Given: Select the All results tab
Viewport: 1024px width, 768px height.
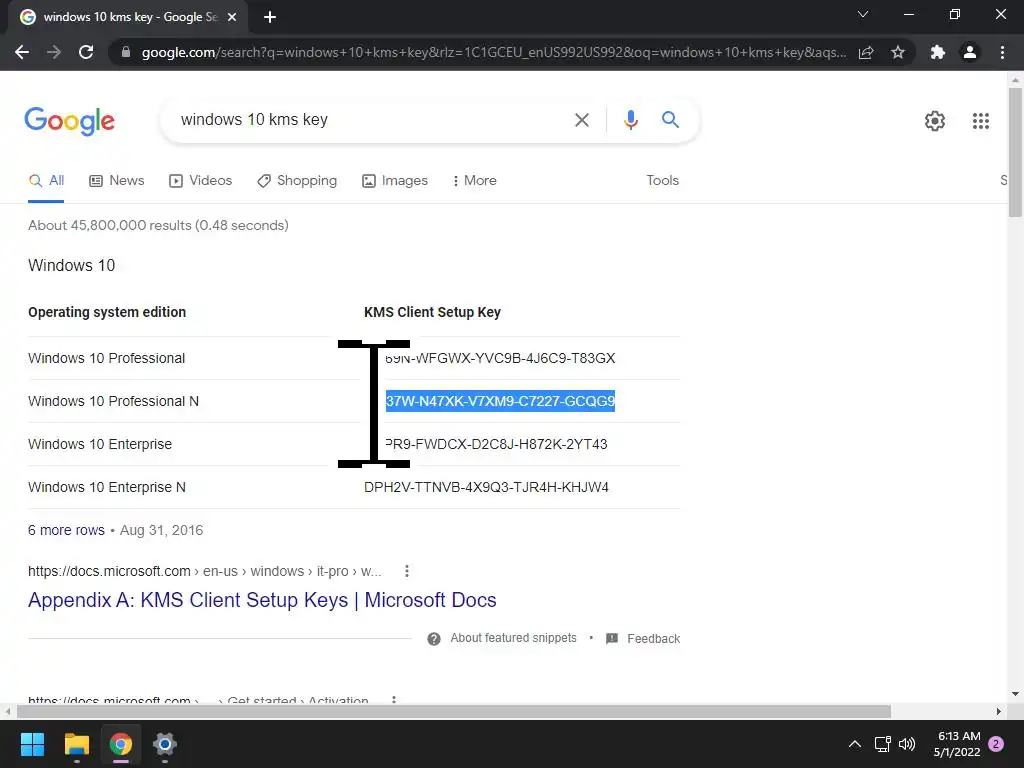Looking at the screenshot, I should [46, 181].
